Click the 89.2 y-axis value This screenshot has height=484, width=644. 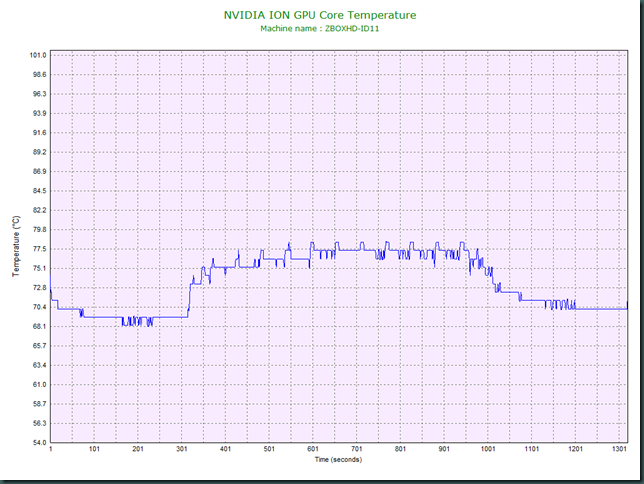[39, 152]
